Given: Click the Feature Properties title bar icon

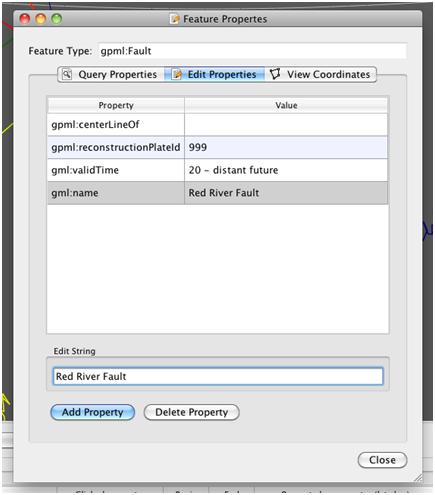Looking at the screenshot, I should pos(174,19).
